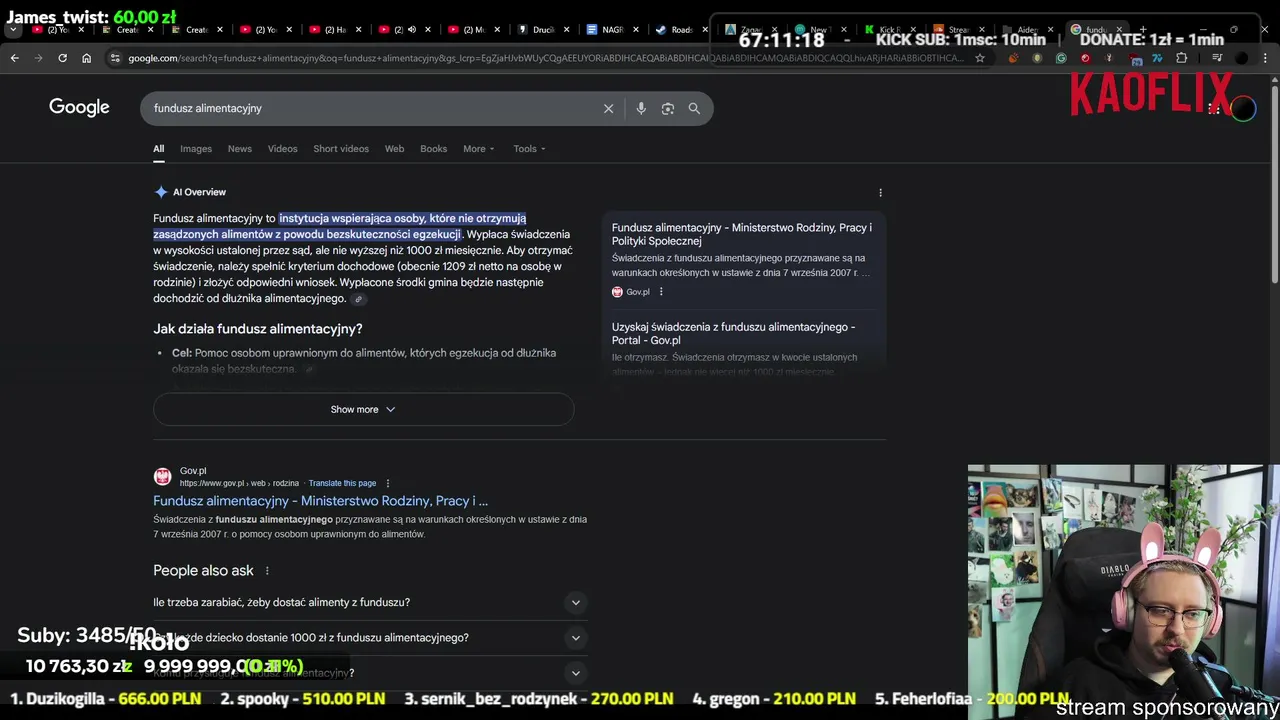View site information icon in address bar
Viewport: 1280px width, 720px height.
(116, 58)
